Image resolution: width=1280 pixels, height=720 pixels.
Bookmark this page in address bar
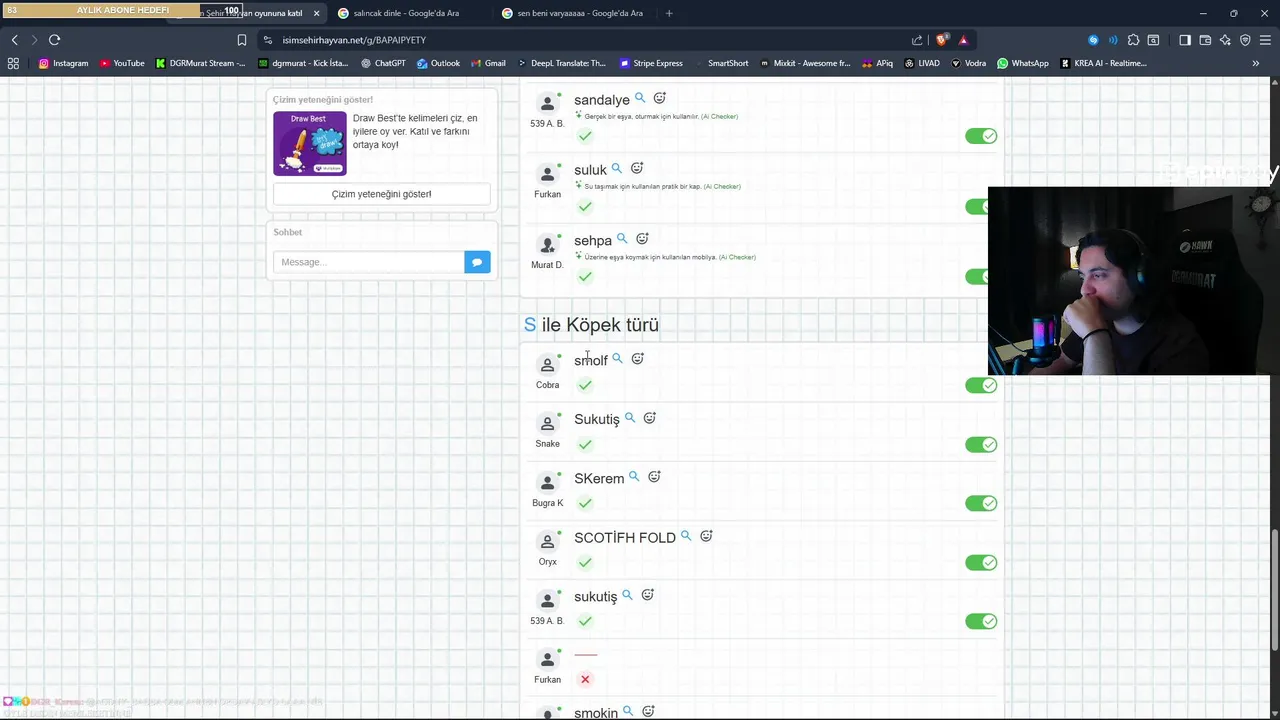(241, 40)
